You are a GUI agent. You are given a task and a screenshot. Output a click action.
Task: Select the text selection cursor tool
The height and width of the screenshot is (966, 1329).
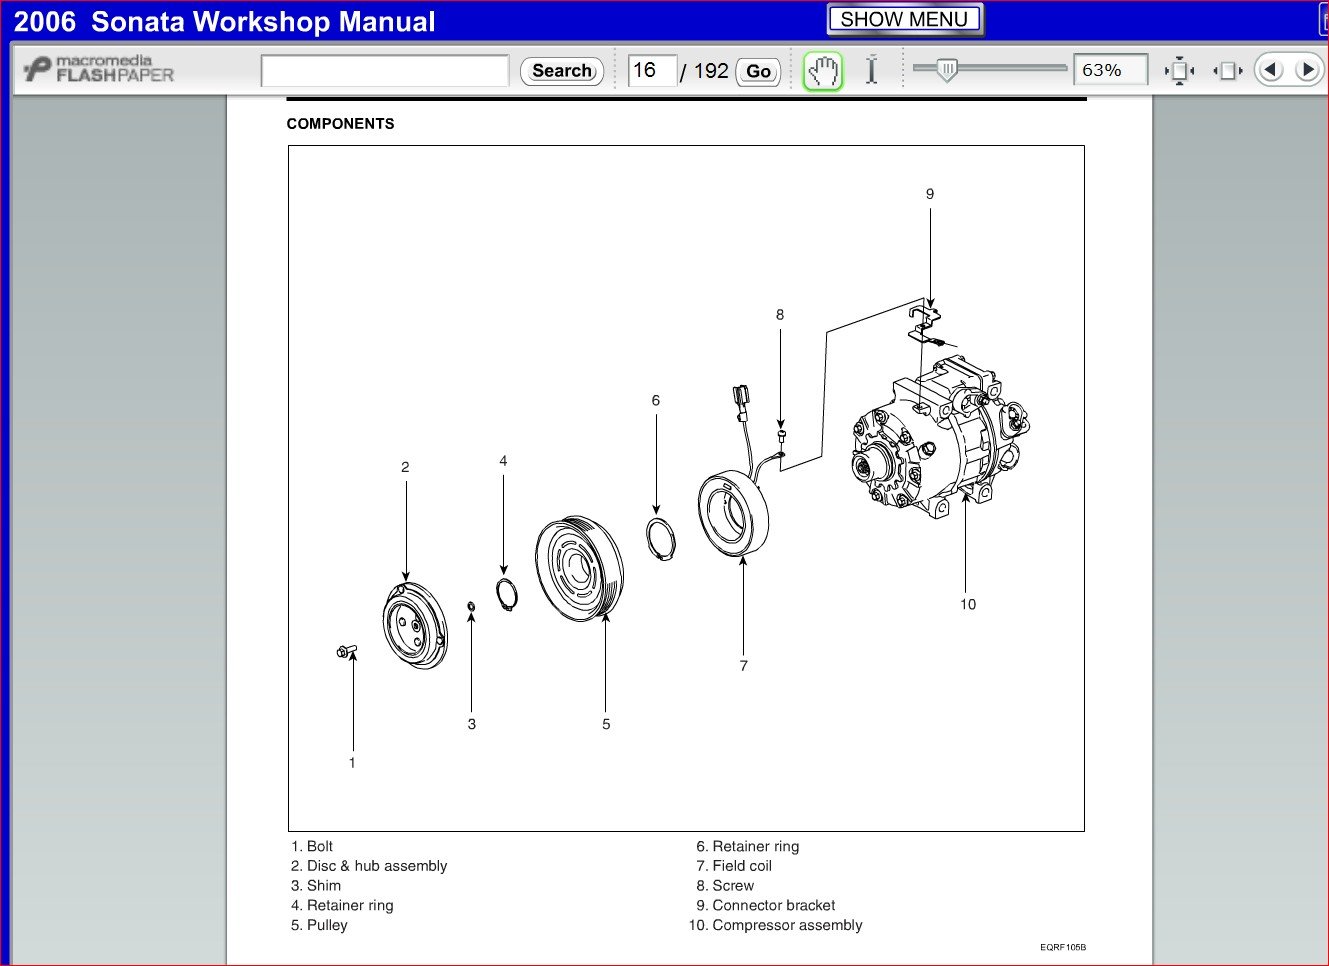pos(871,70)
